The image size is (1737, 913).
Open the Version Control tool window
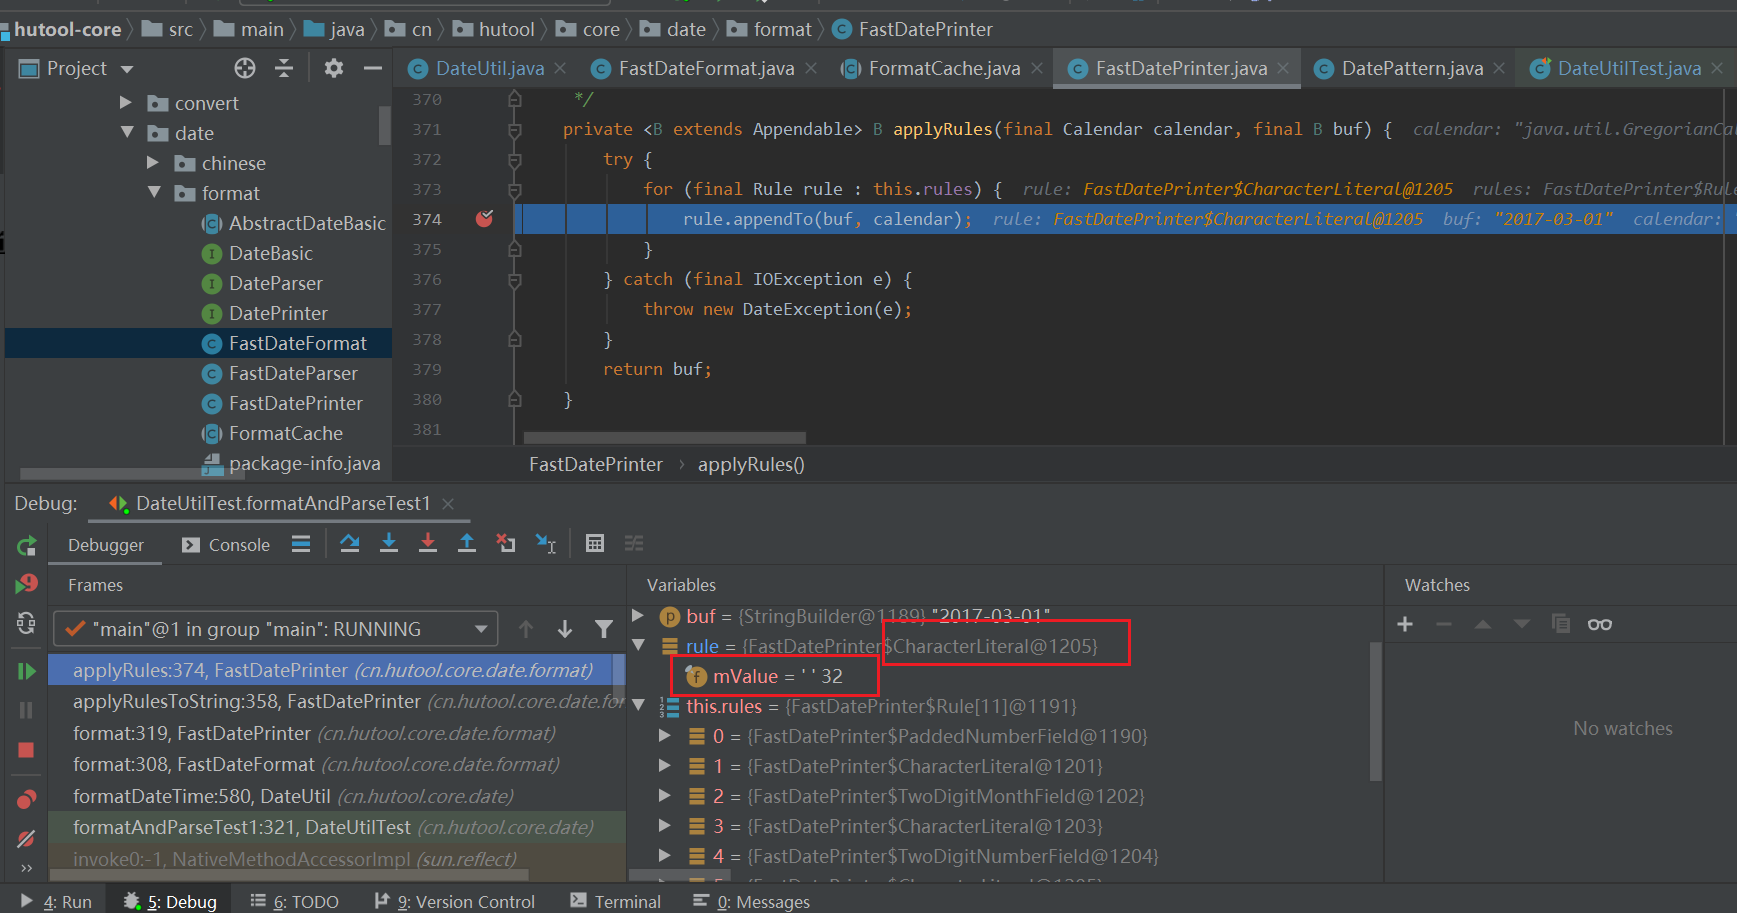tap(455, 901)
